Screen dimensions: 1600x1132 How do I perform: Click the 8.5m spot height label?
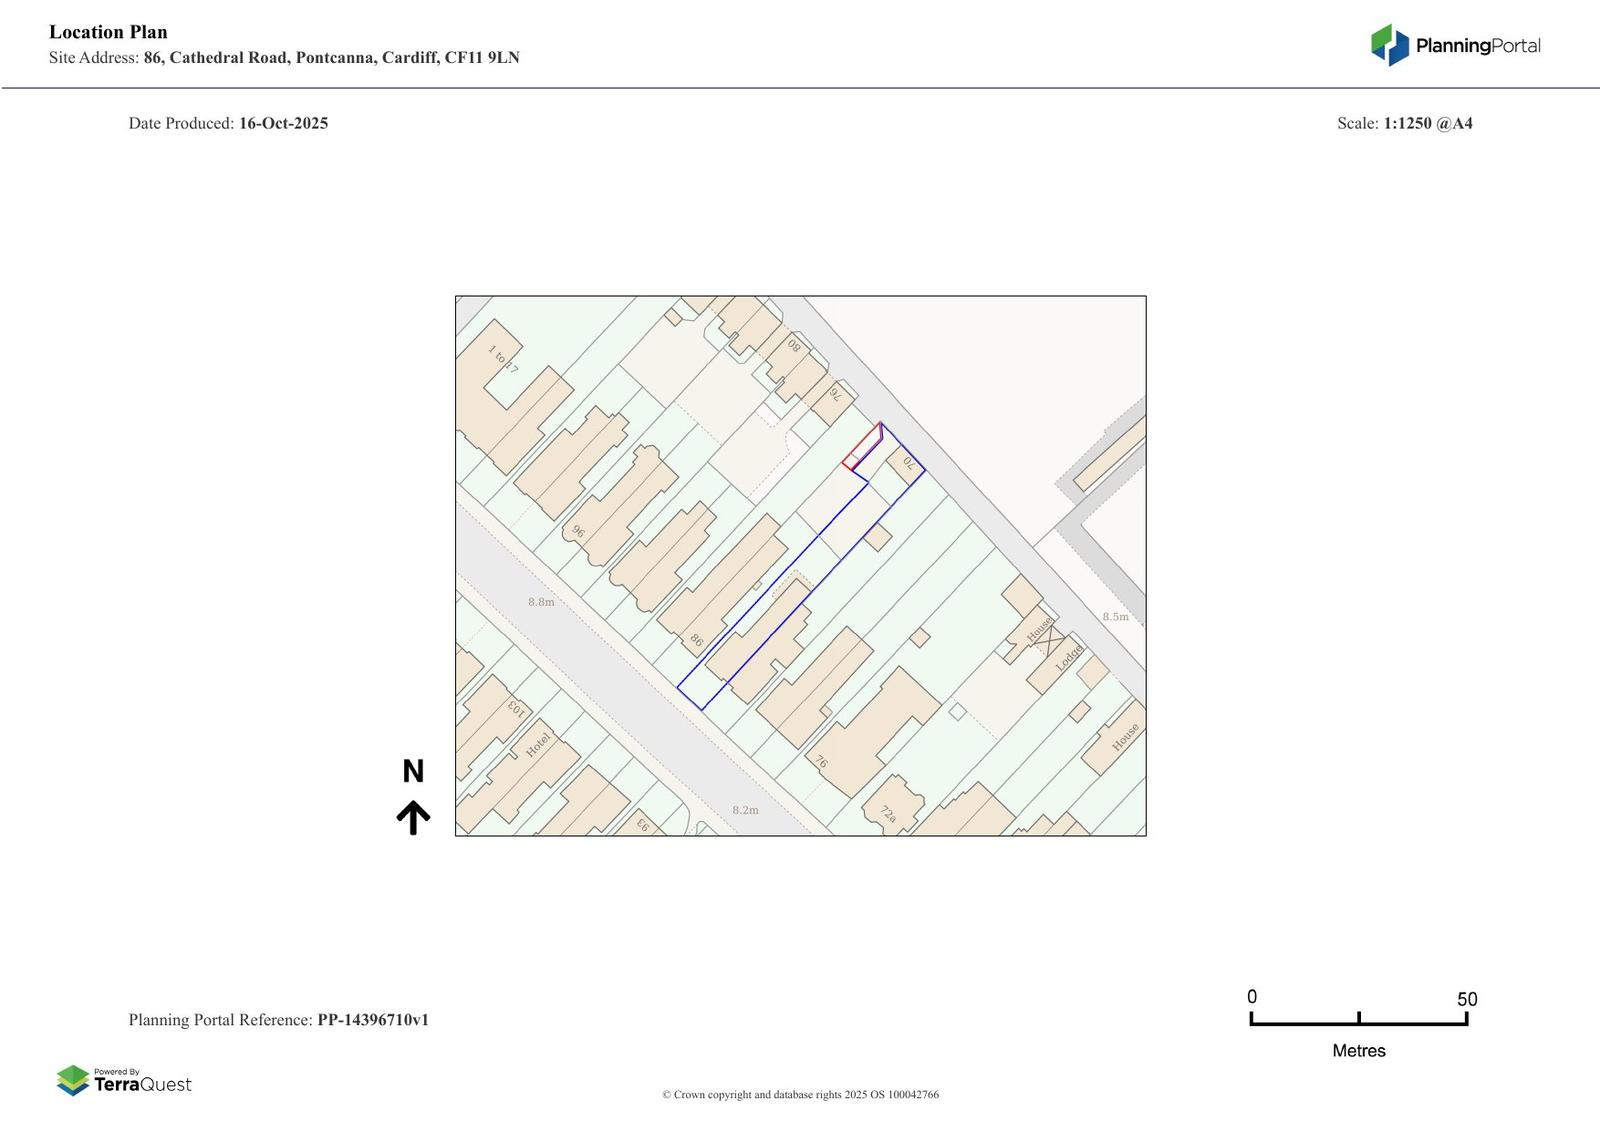tap(1115, 617)
